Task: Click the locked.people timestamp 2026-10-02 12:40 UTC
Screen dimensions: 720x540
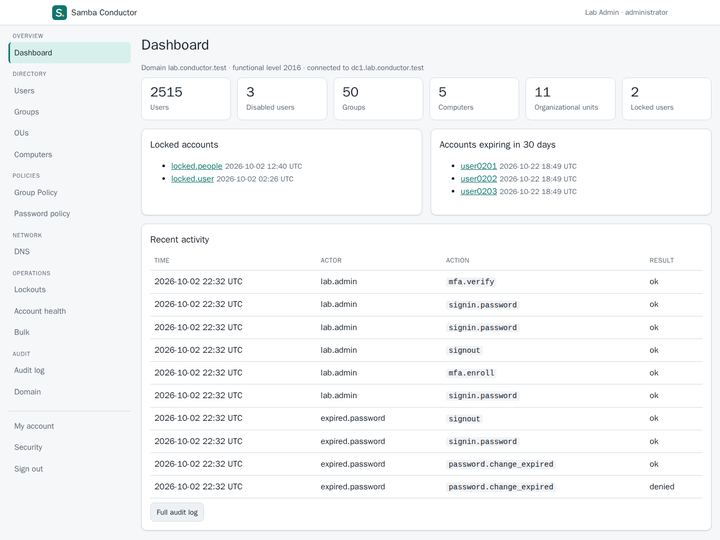Action: coord(264,166)
